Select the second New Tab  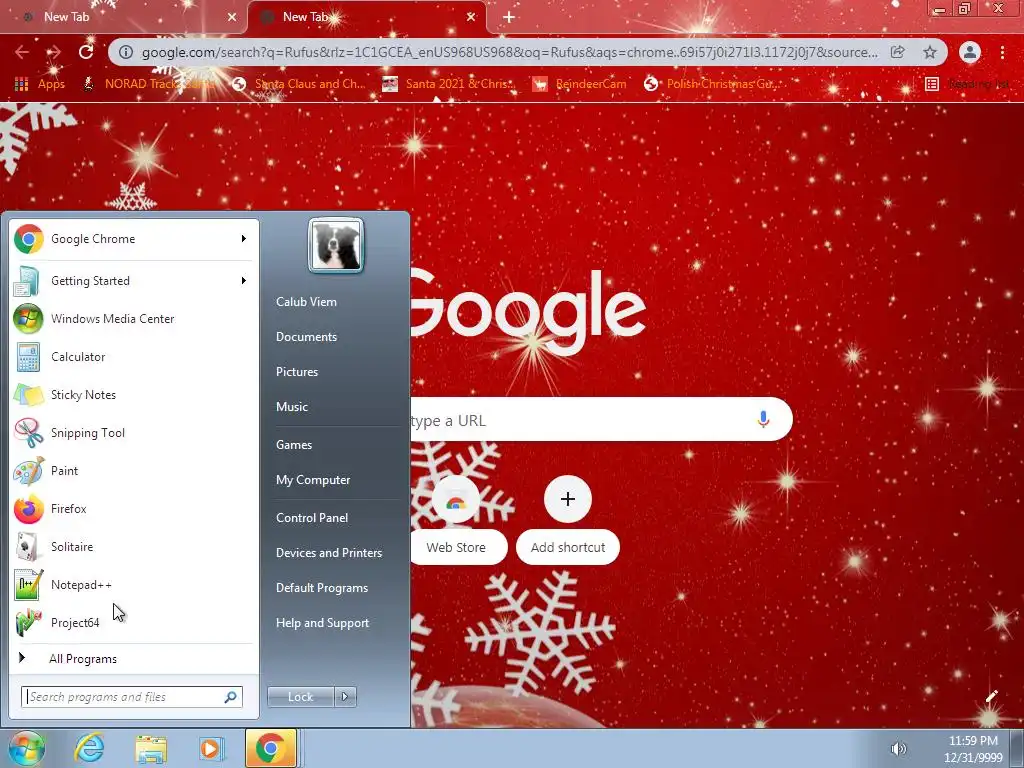pos(366,17)
